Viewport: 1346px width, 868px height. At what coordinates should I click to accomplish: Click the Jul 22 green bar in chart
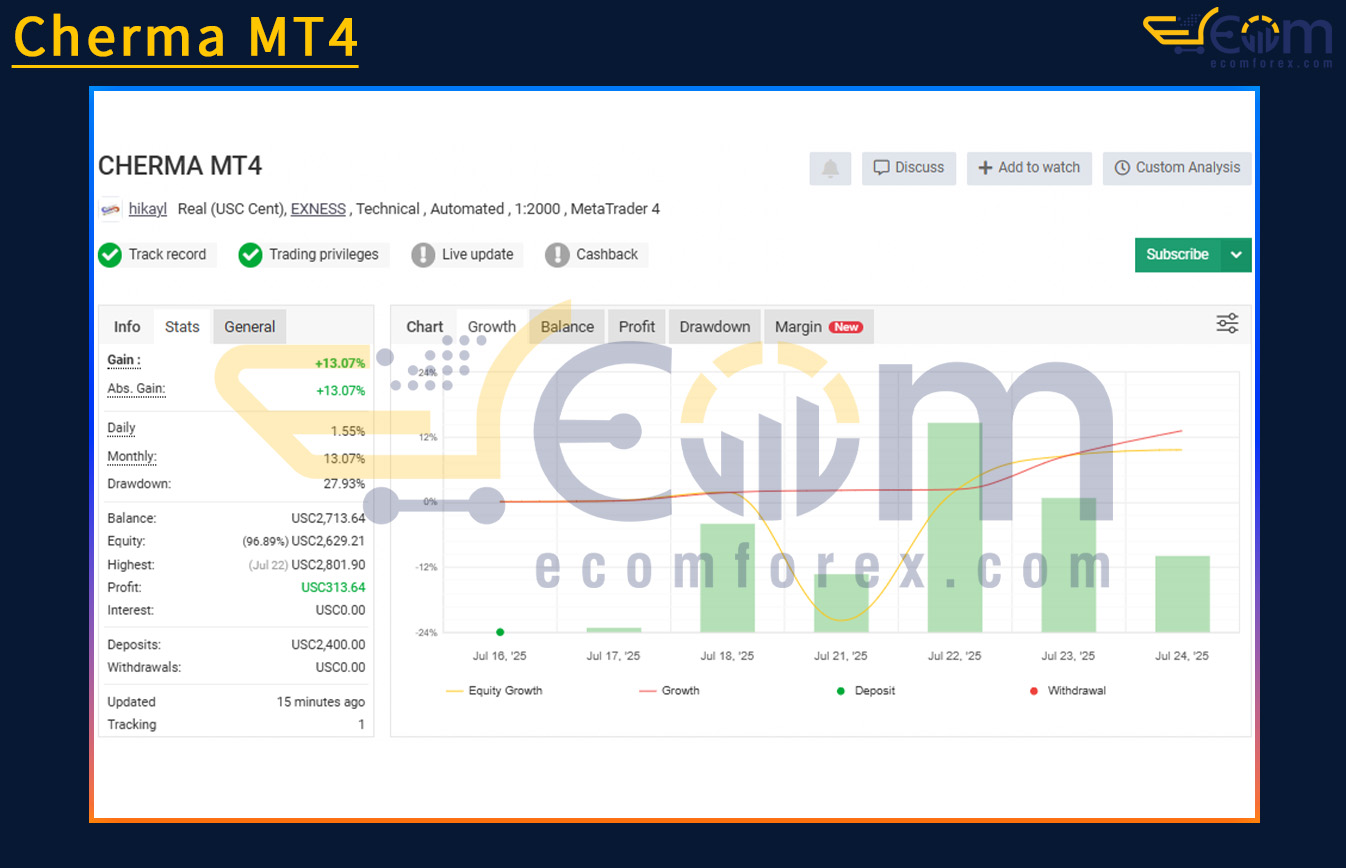955,528
